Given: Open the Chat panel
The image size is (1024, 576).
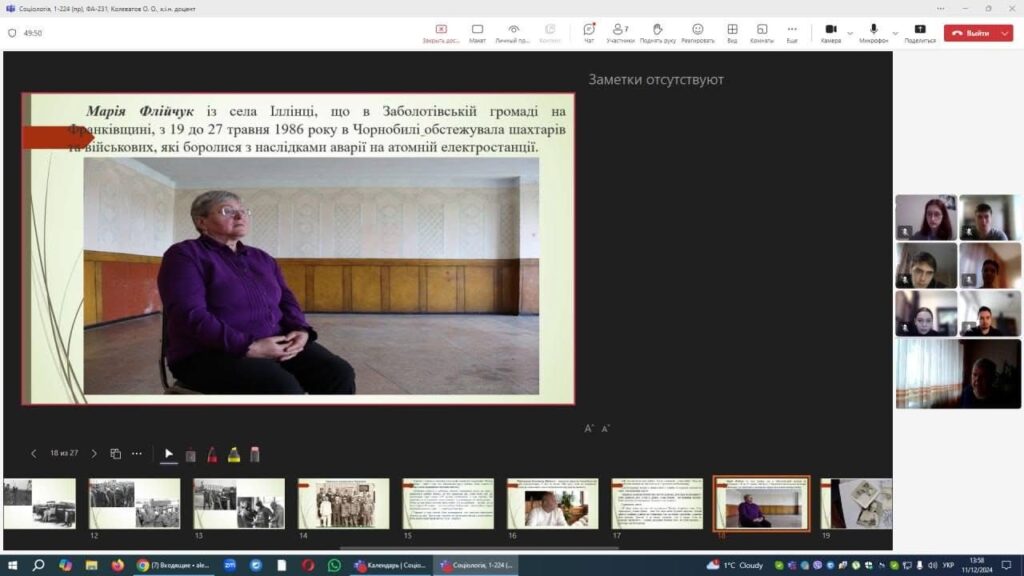Looking at the screenshot, I should (x=588, y=32).
